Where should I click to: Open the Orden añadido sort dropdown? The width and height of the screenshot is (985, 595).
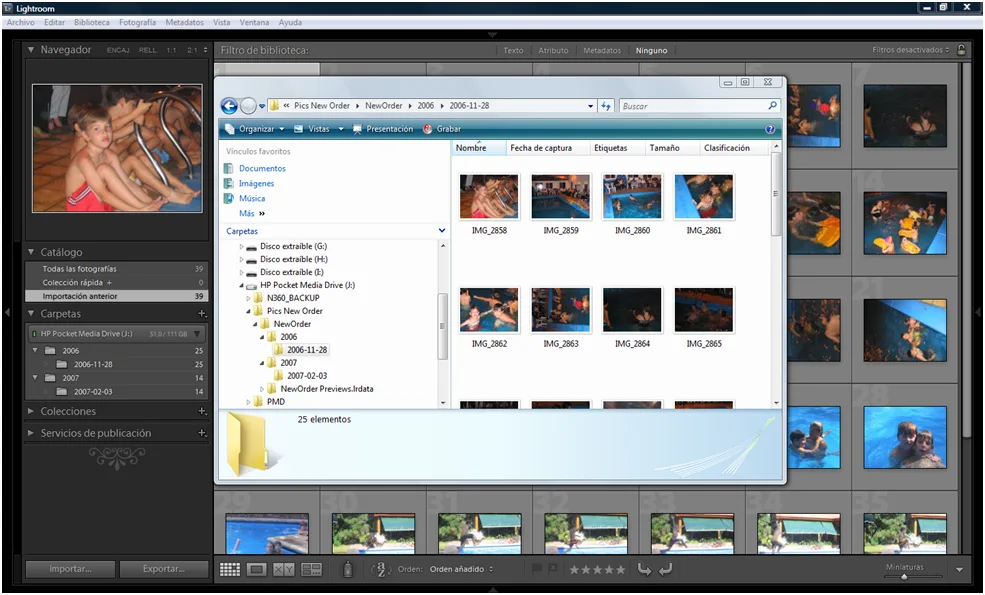coord(467,570)
